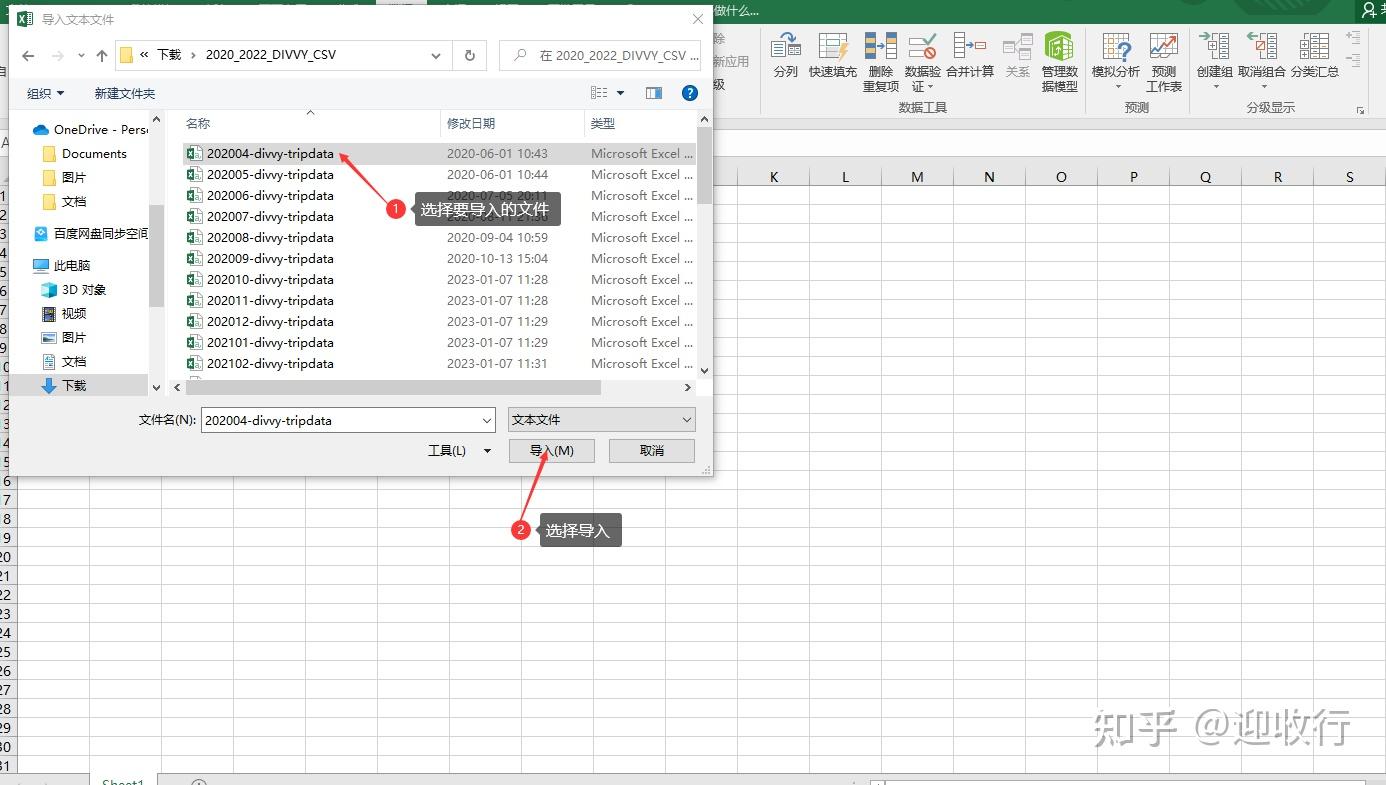Click the change view icon in dialog toolbar

(x=599, y=93)
